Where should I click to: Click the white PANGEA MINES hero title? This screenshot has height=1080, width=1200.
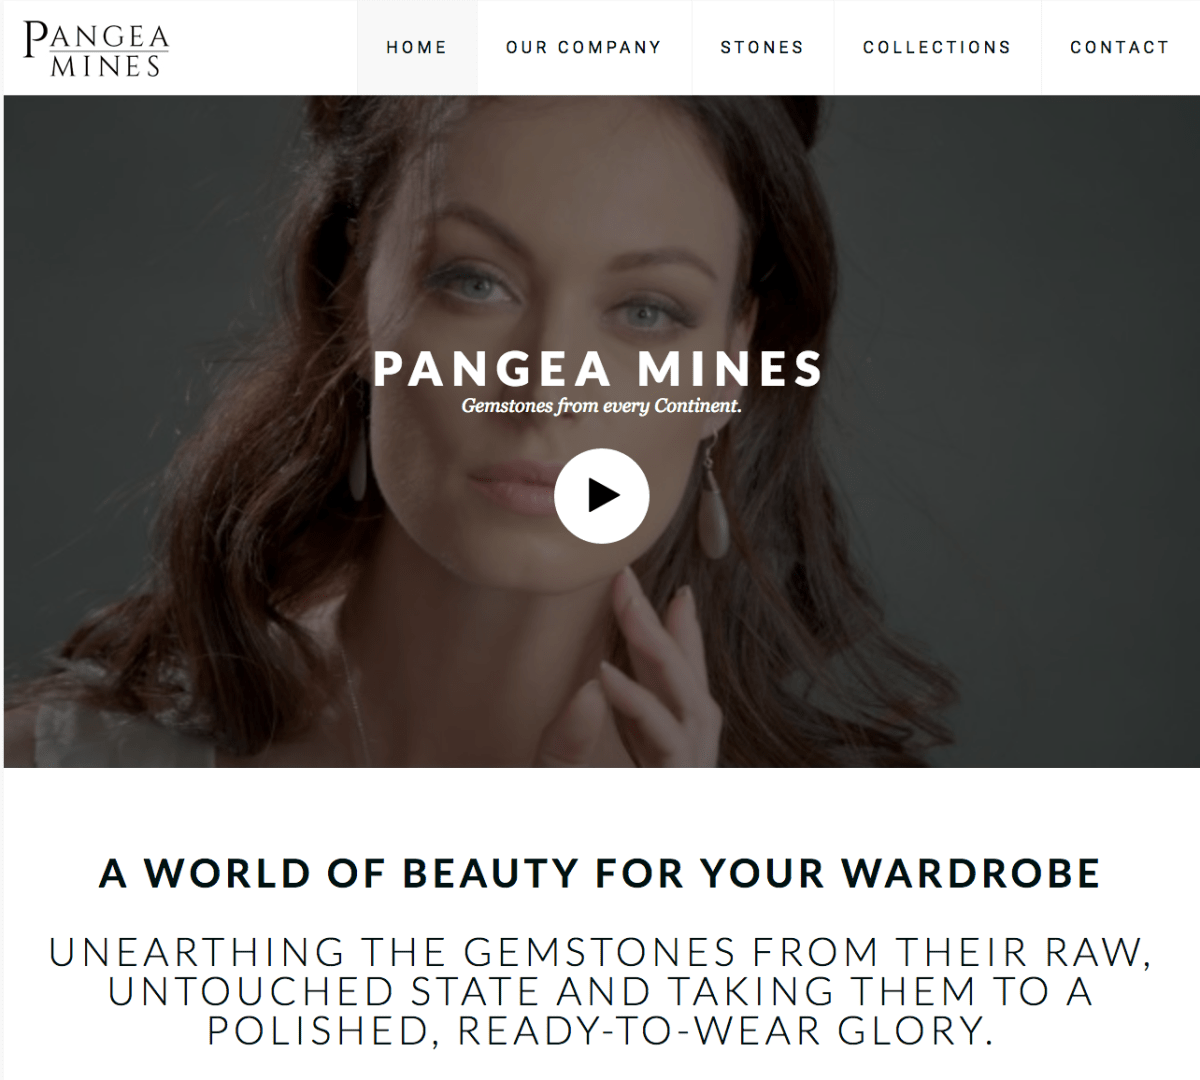(598, 369)
